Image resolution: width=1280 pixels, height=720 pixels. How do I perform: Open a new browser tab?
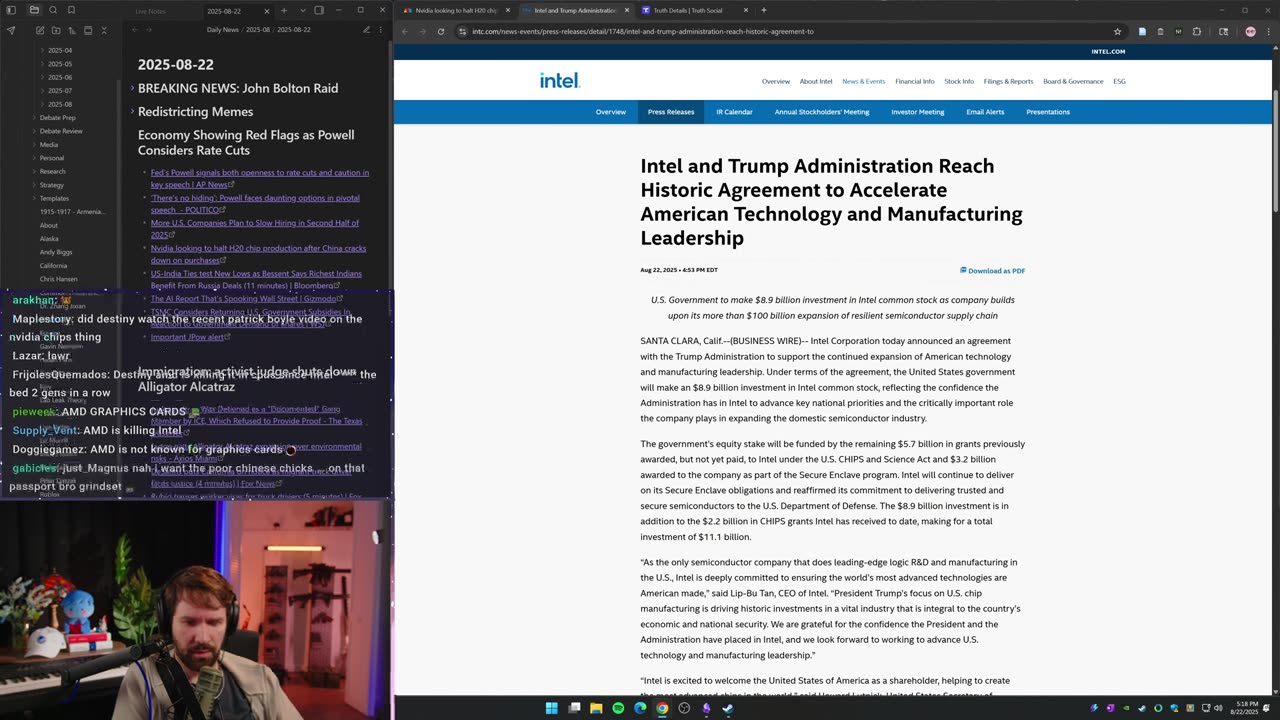click(764, 11)
